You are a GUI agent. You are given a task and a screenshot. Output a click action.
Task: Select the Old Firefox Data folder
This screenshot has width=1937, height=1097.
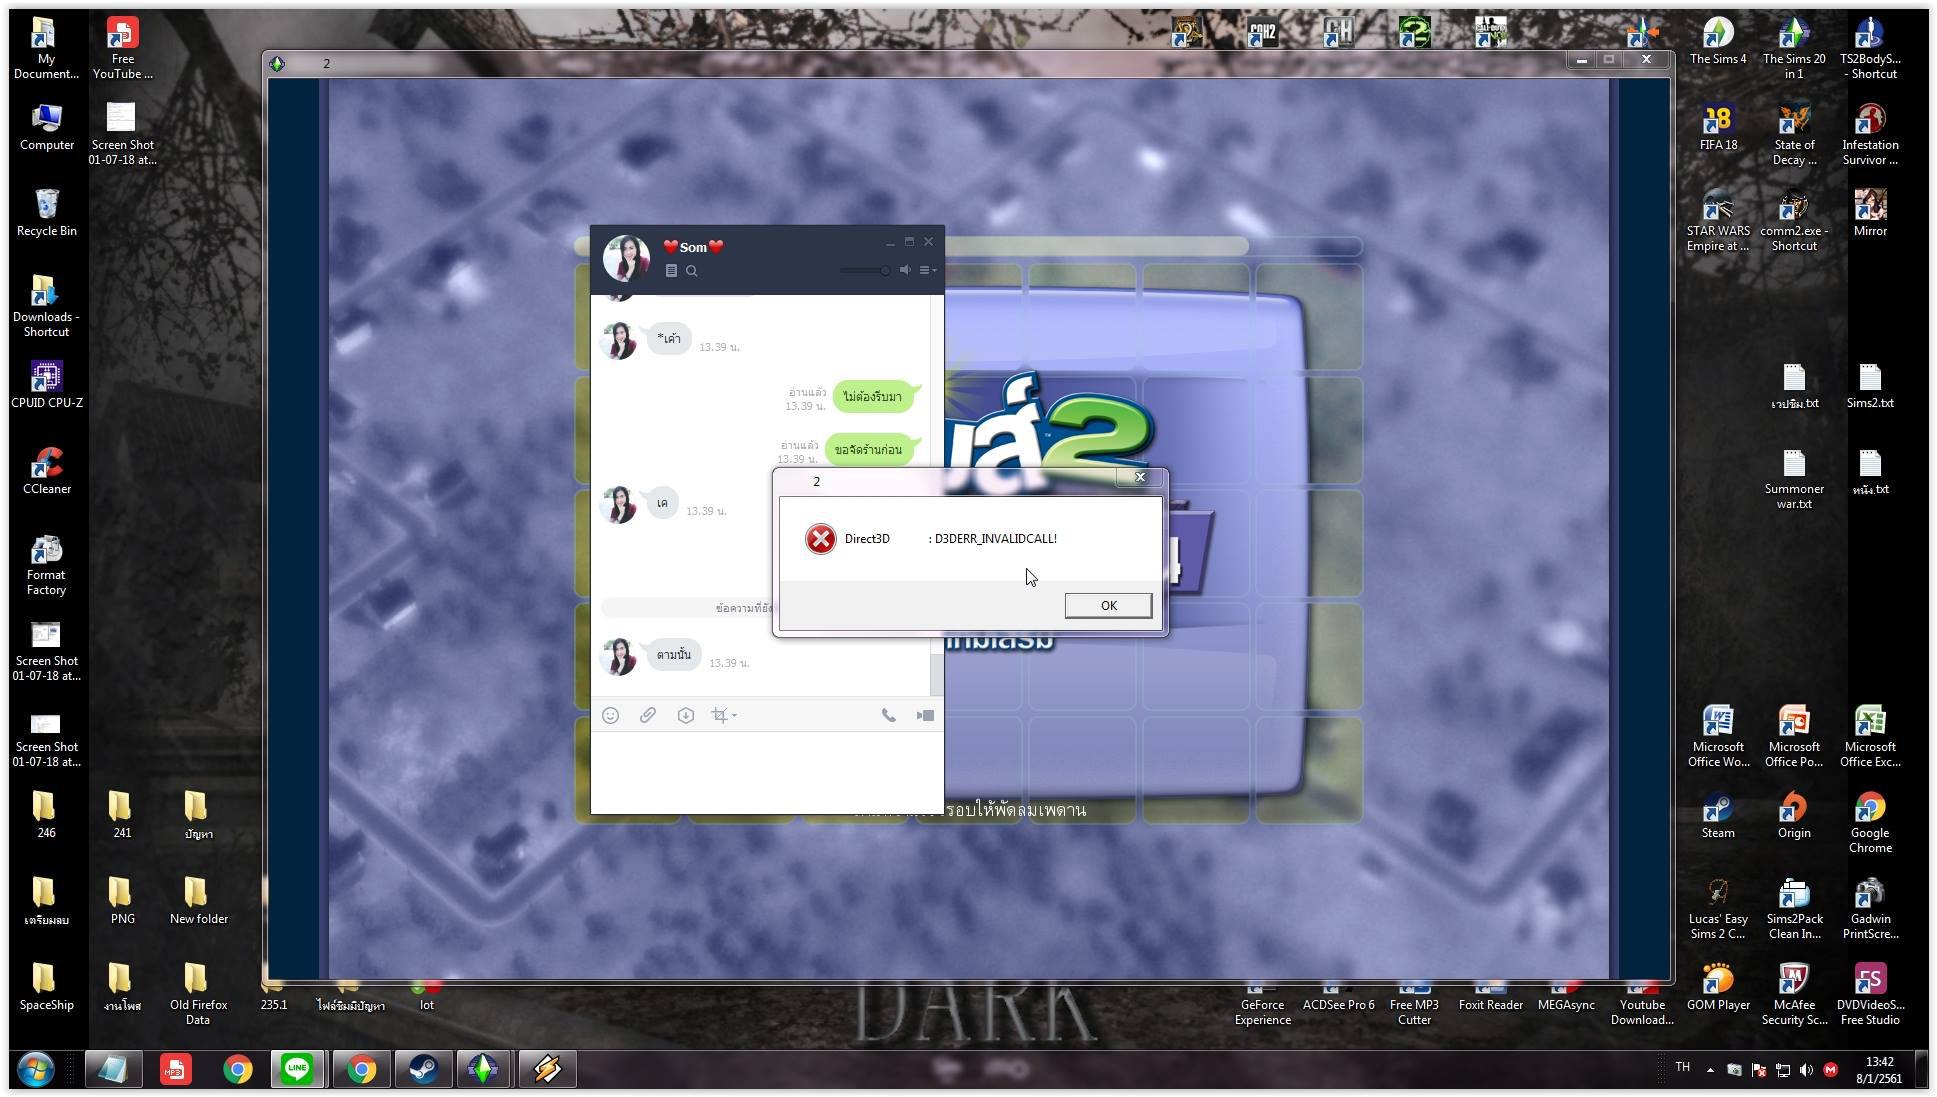[x=198, y=993]
